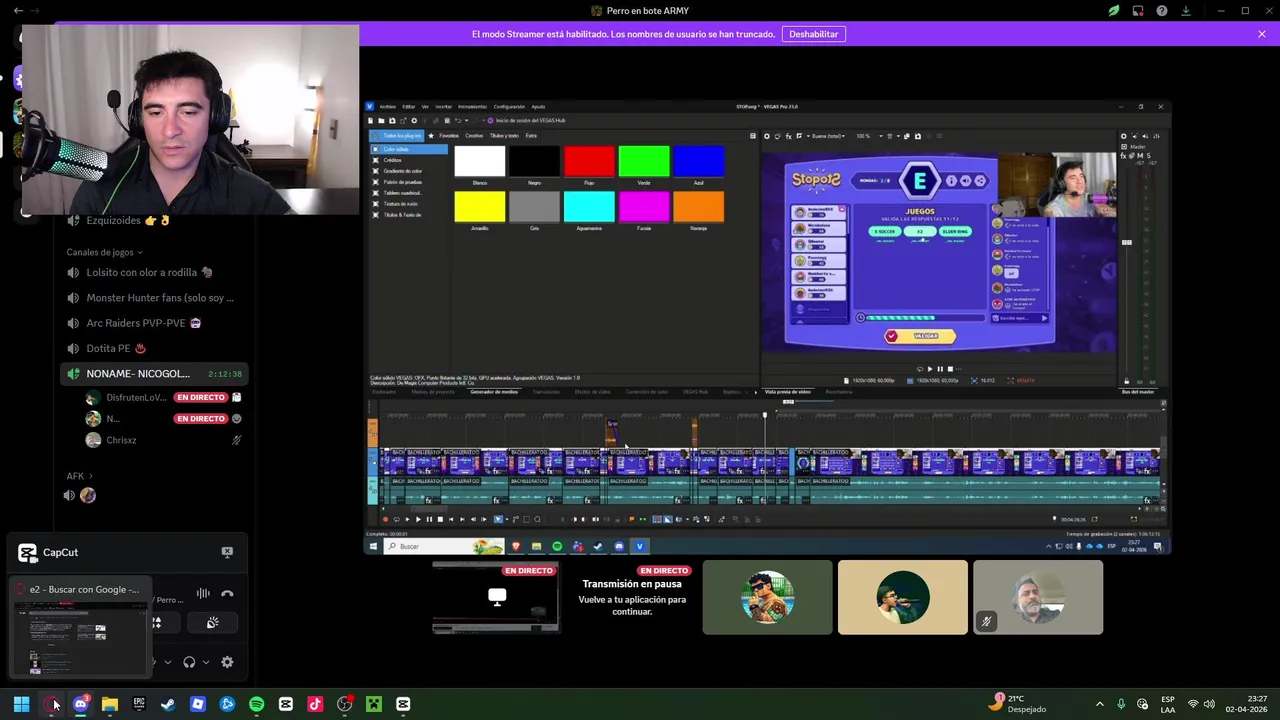
Task: Open File Explorer from the taskbar
Action: point(110,704)
